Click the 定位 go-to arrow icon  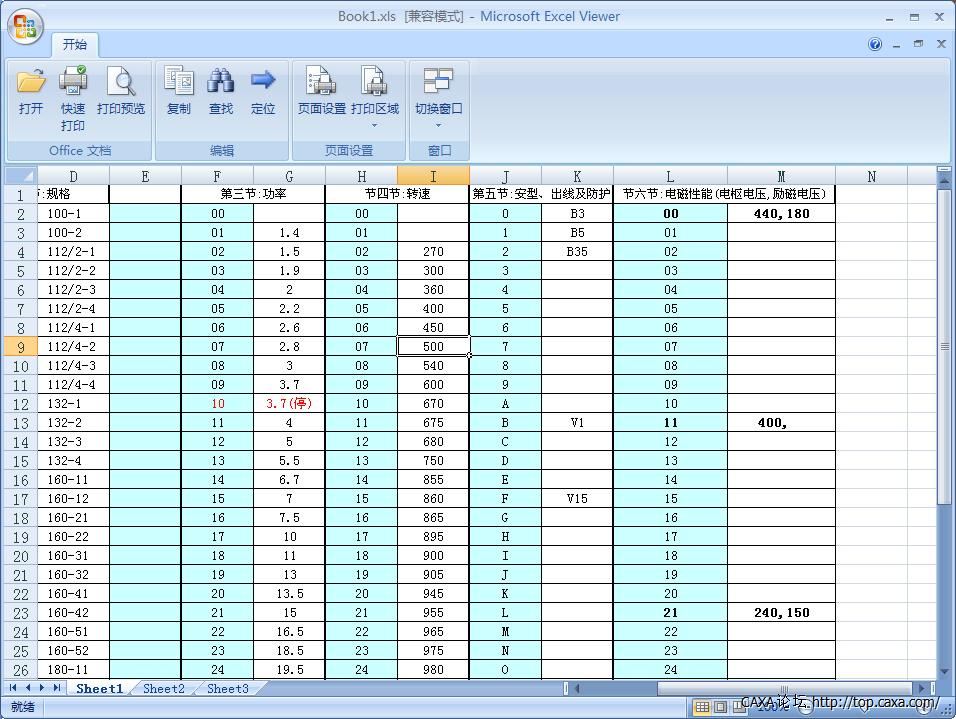coord(263,92)
